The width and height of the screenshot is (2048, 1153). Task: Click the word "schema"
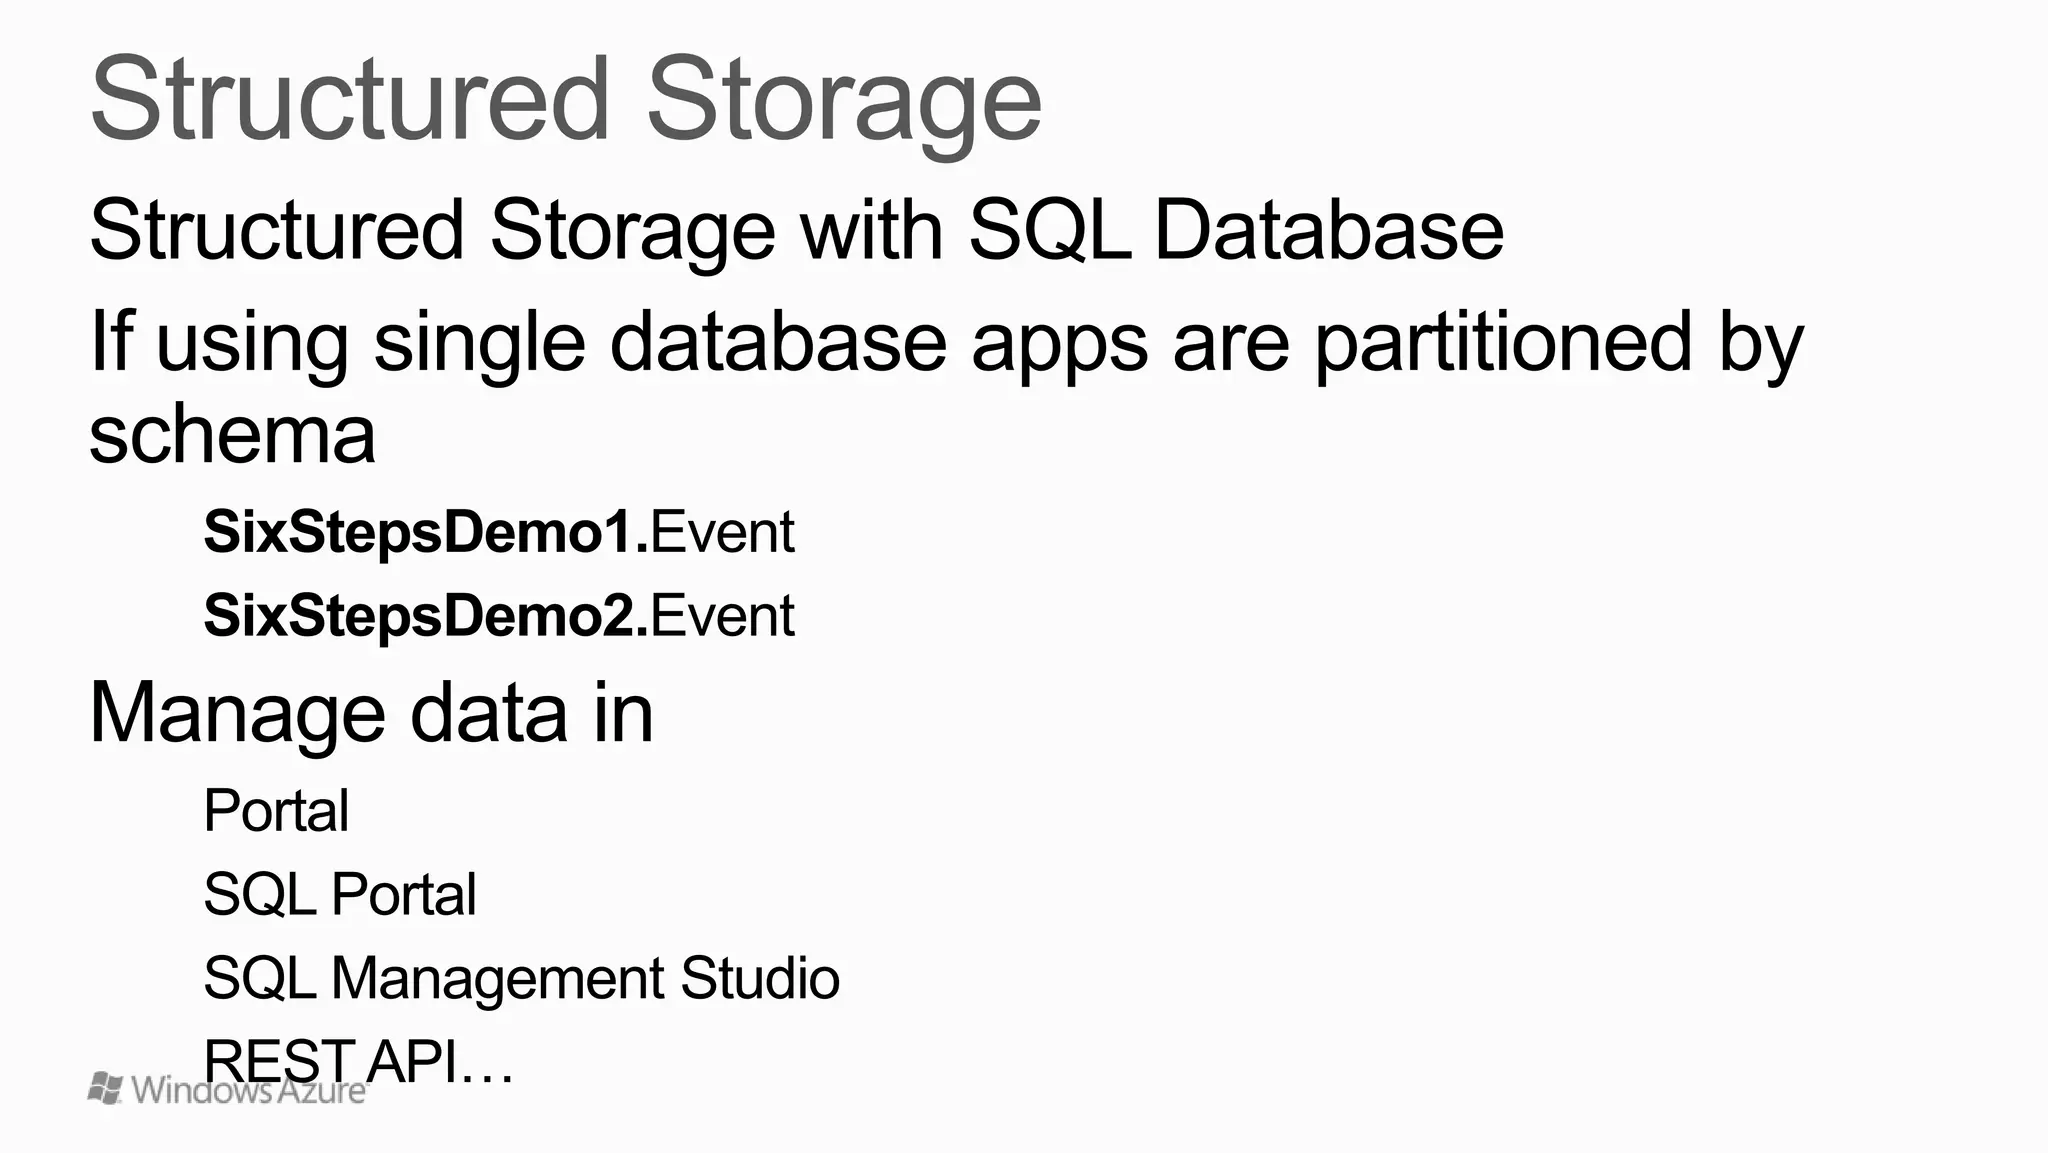coord(232,435)
